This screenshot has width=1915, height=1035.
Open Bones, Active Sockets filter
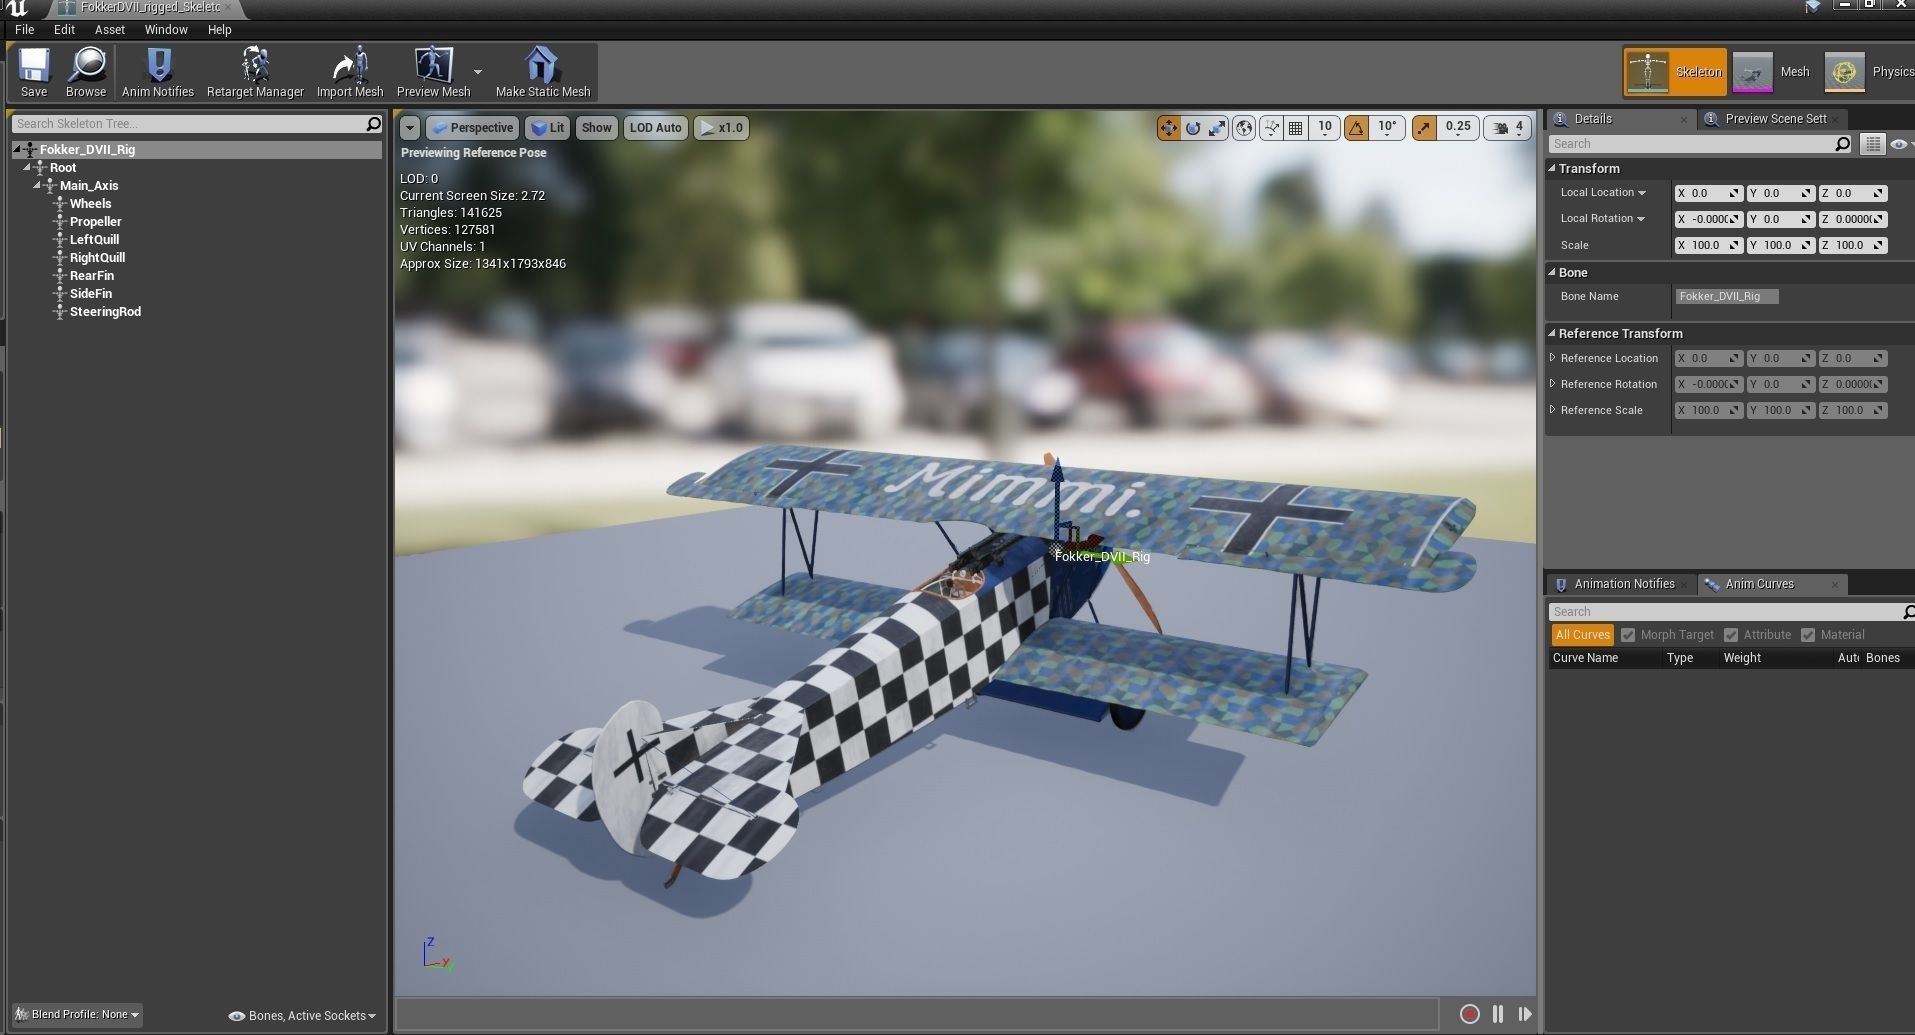(x=303, y=1016)
